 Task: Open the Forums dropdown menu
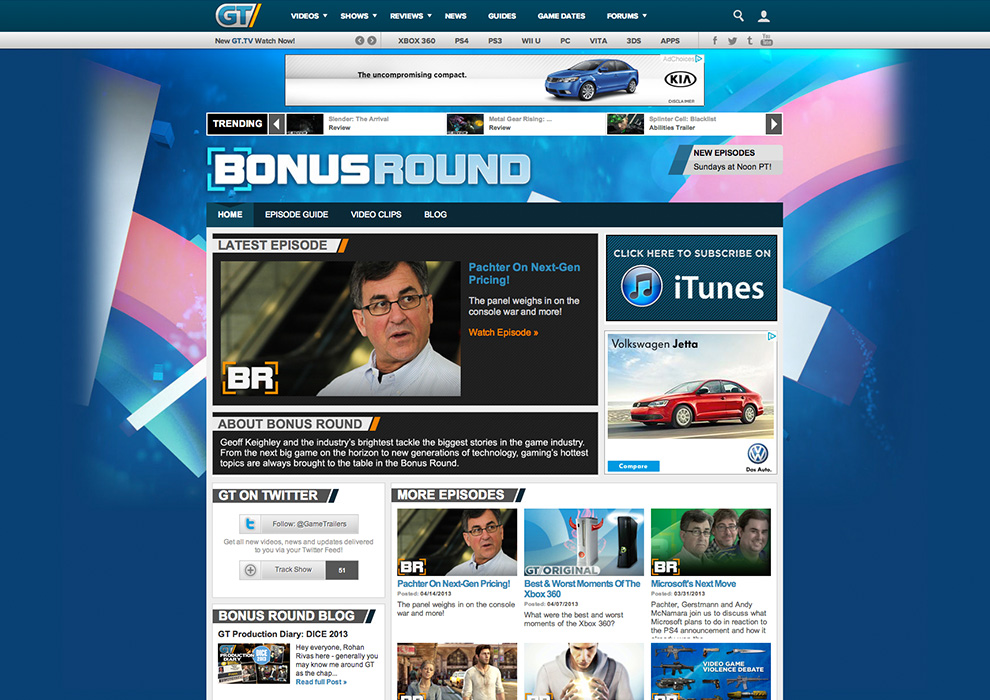coord(627,16)
